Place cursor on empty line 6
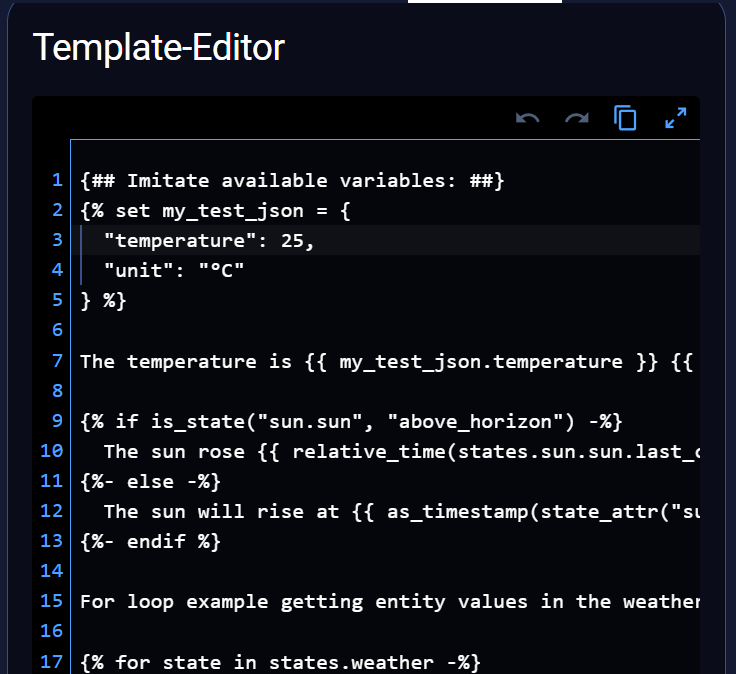Viewport: 736px width, 674px height. point(385,331)
